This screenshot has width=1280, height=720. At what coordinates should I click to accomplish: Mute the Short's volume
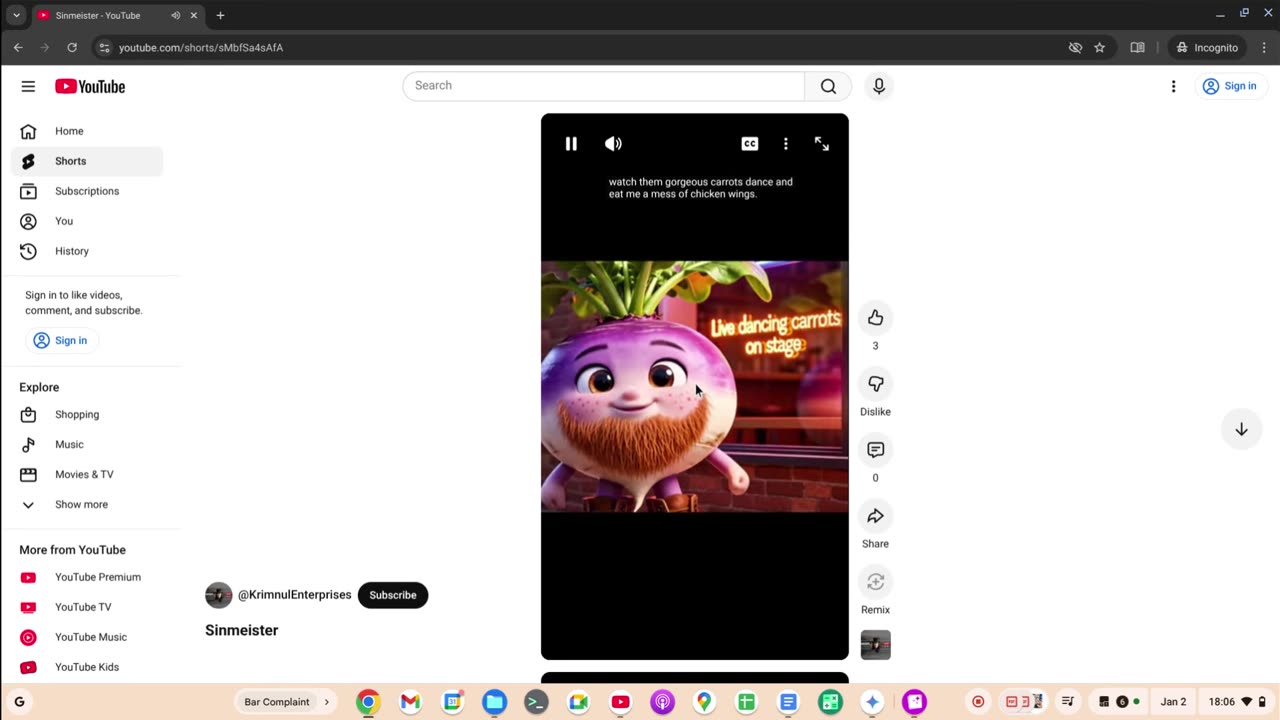(613, 144)
